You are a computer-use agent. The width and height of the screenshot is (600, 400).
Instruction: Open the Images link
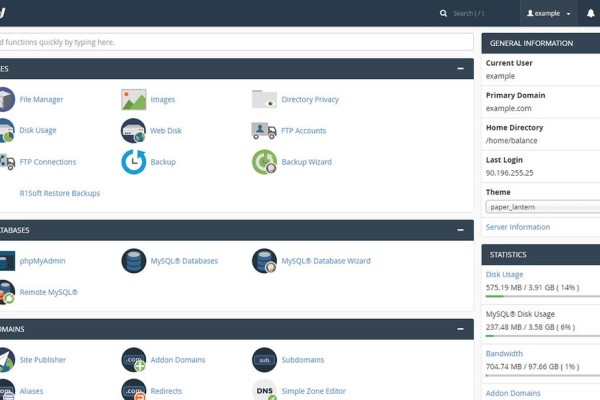pyautogui.click(x=163, y=100)
